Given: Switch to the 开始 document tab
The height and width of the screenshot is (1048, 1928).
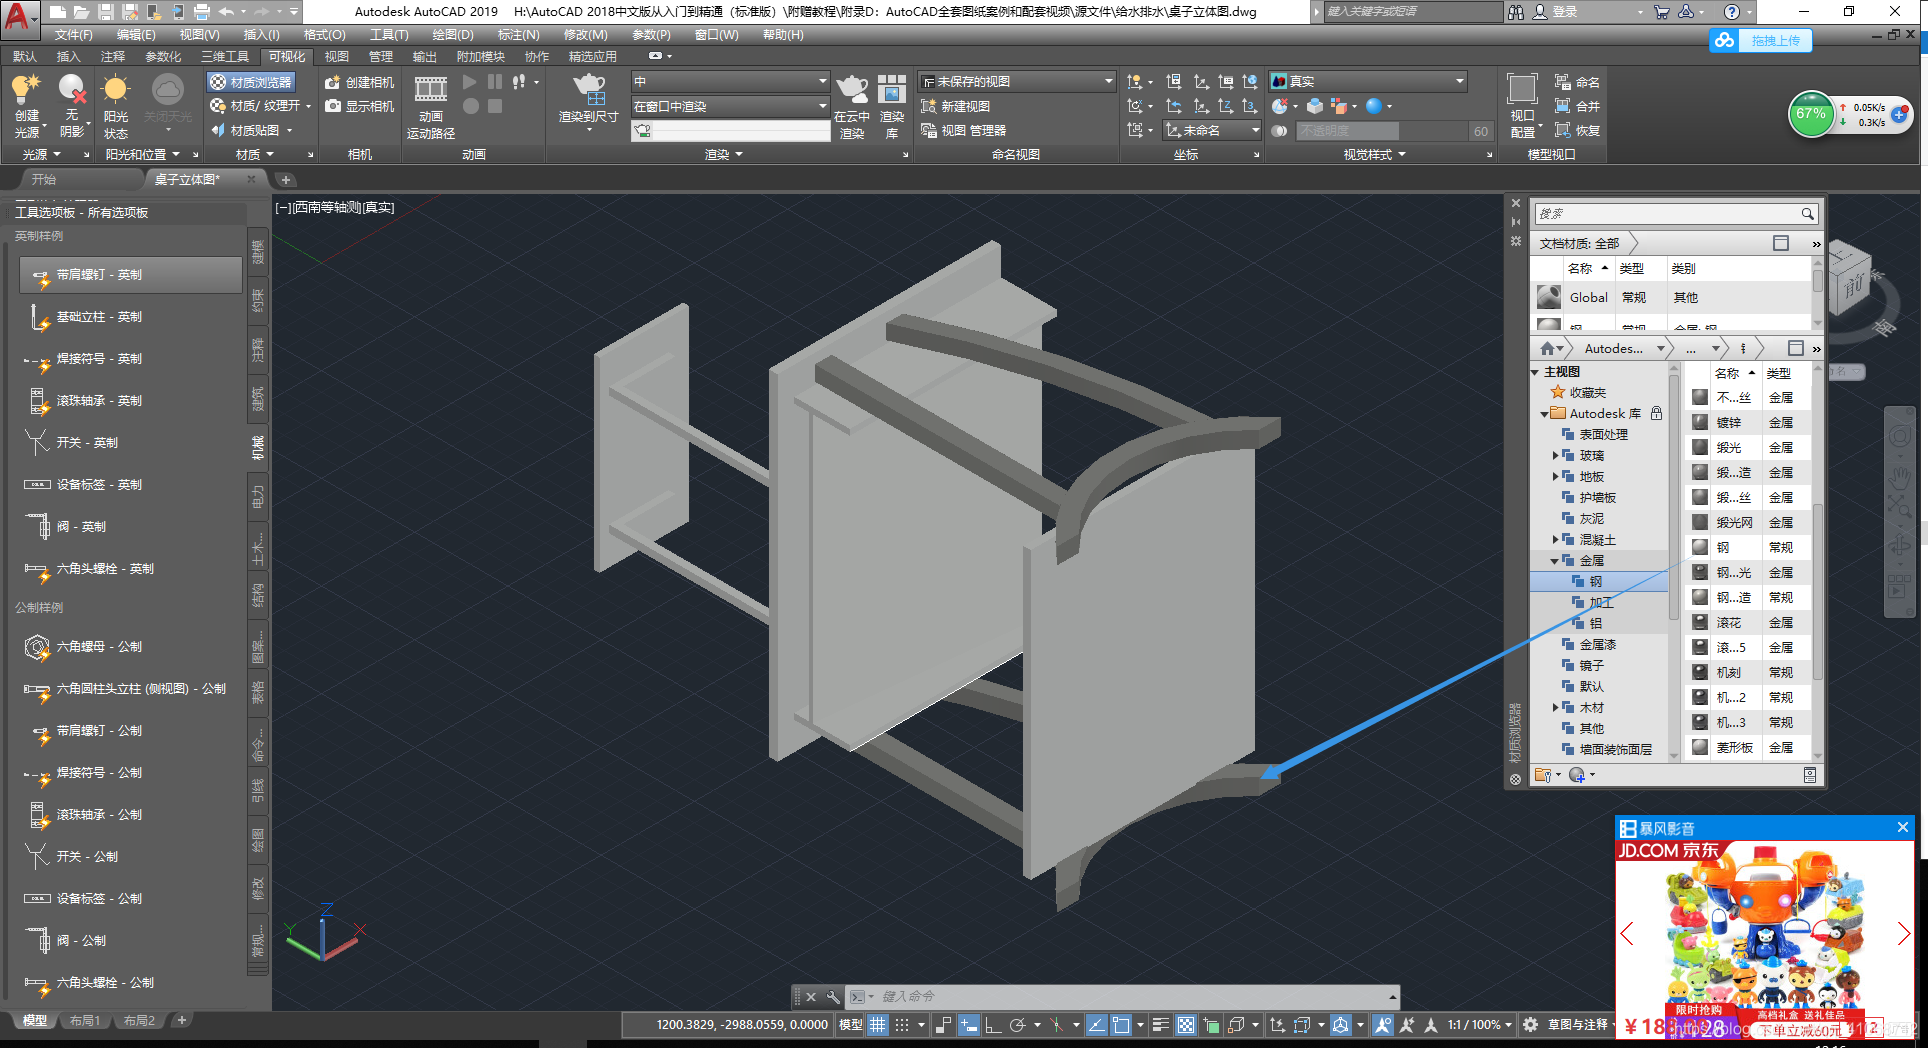Looking at the screenshot, I should click(44, 179).
